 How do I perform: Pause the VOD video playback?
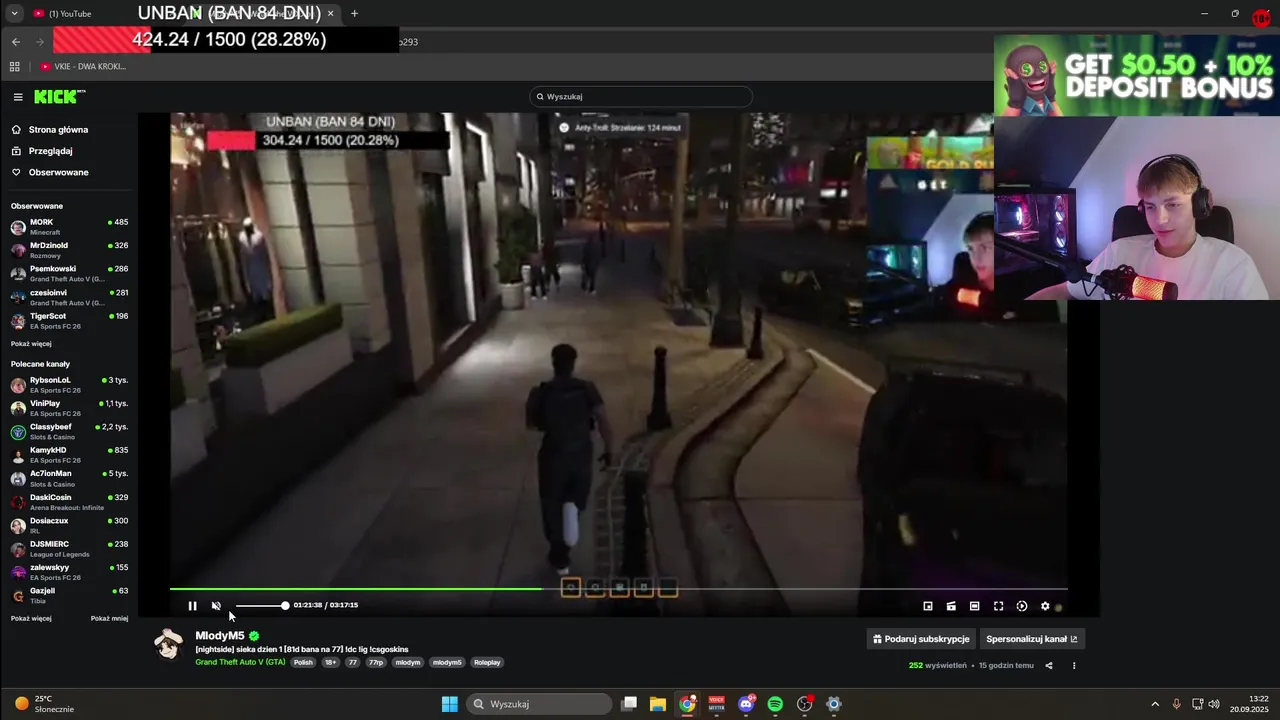pyautogui.click(x=192, y=606)
